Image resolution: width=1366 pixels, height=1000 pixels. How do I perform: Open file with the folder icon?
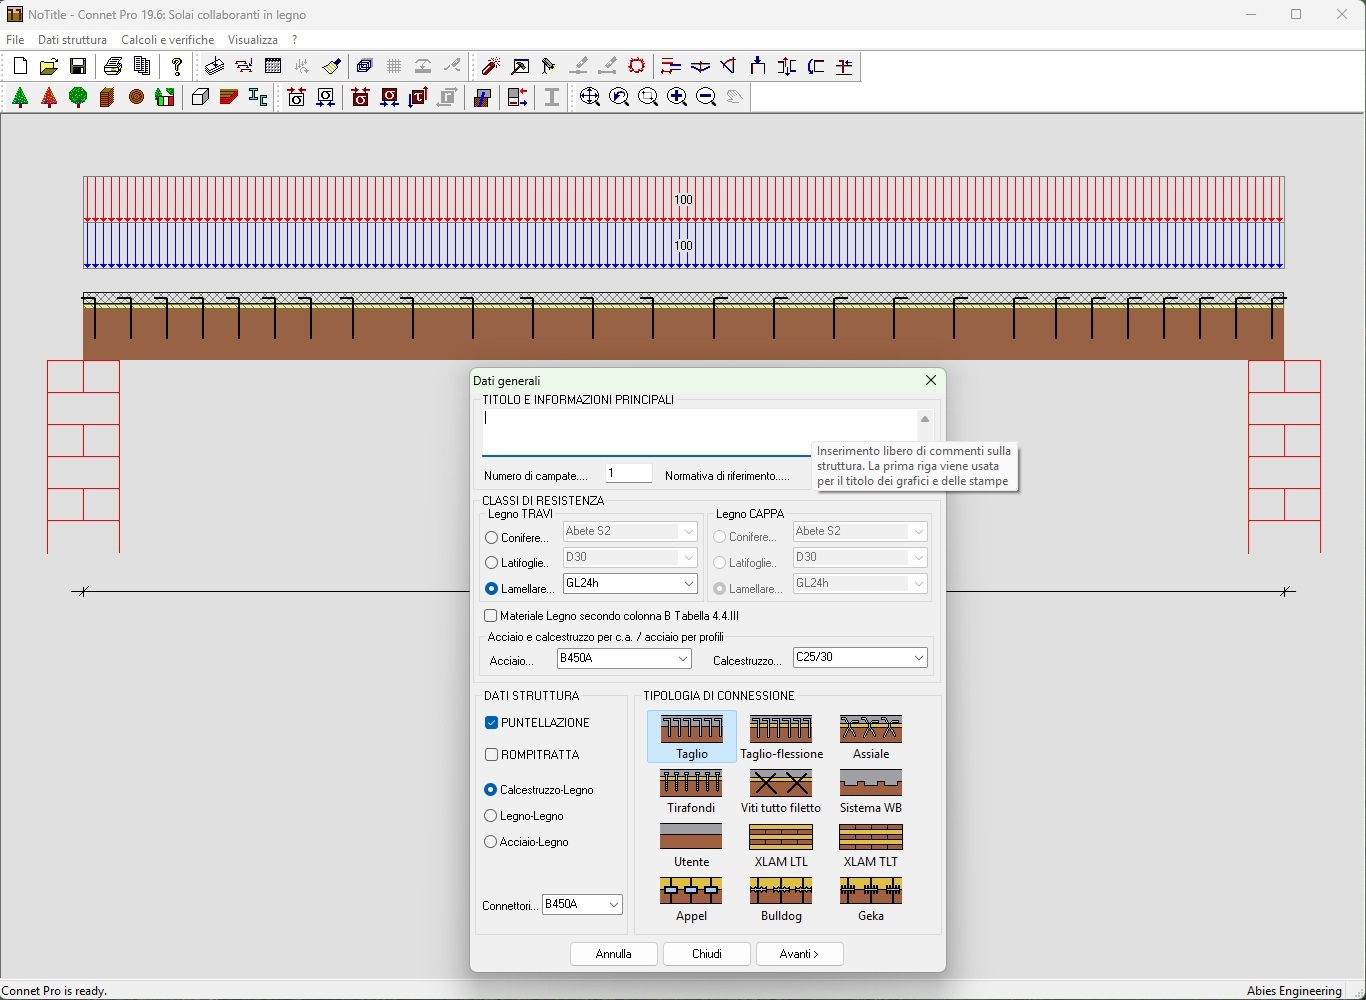(48, 67)
